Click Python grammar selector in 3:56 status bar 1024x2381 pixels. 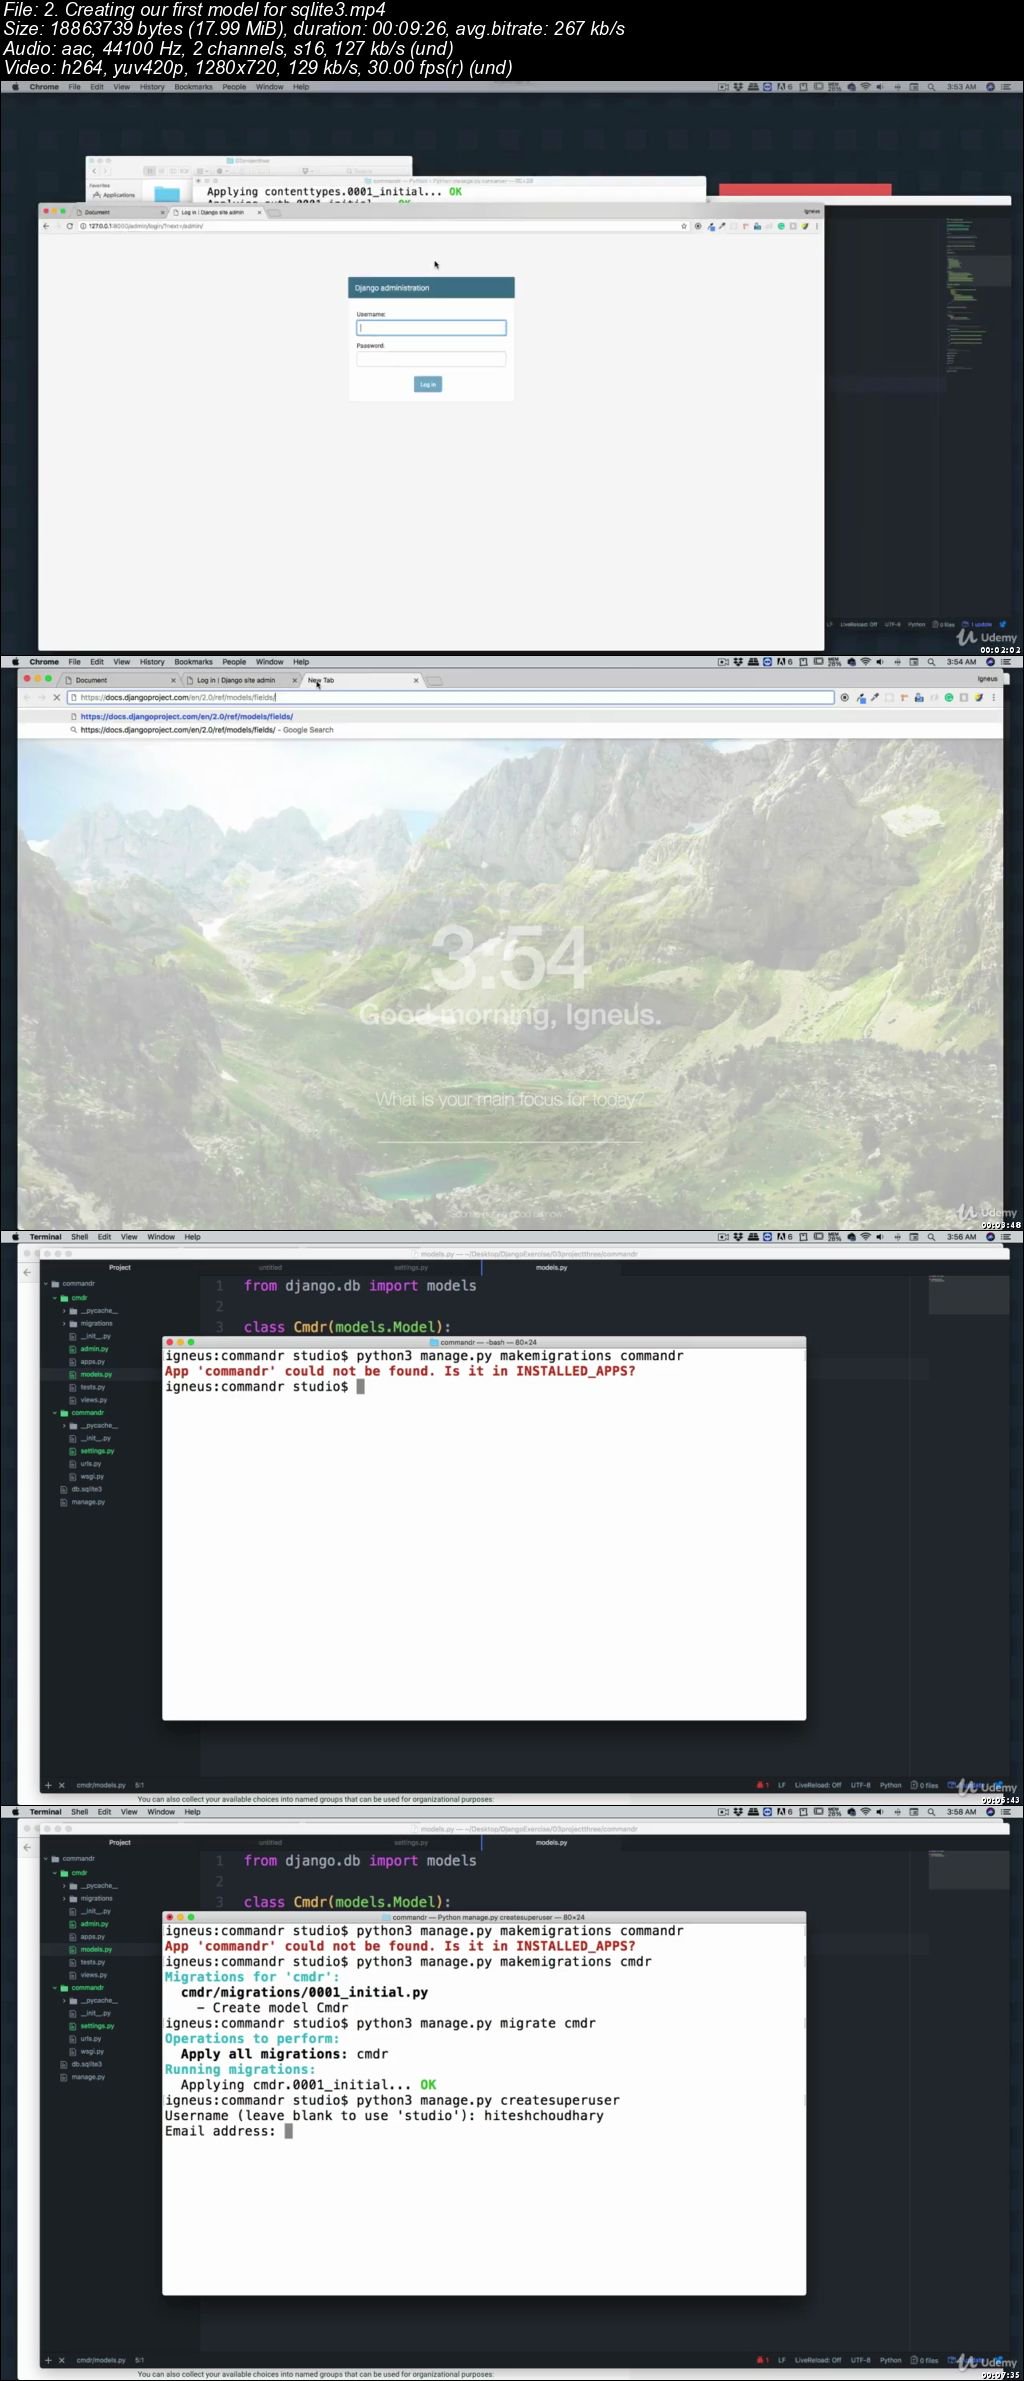[890, 1785]
